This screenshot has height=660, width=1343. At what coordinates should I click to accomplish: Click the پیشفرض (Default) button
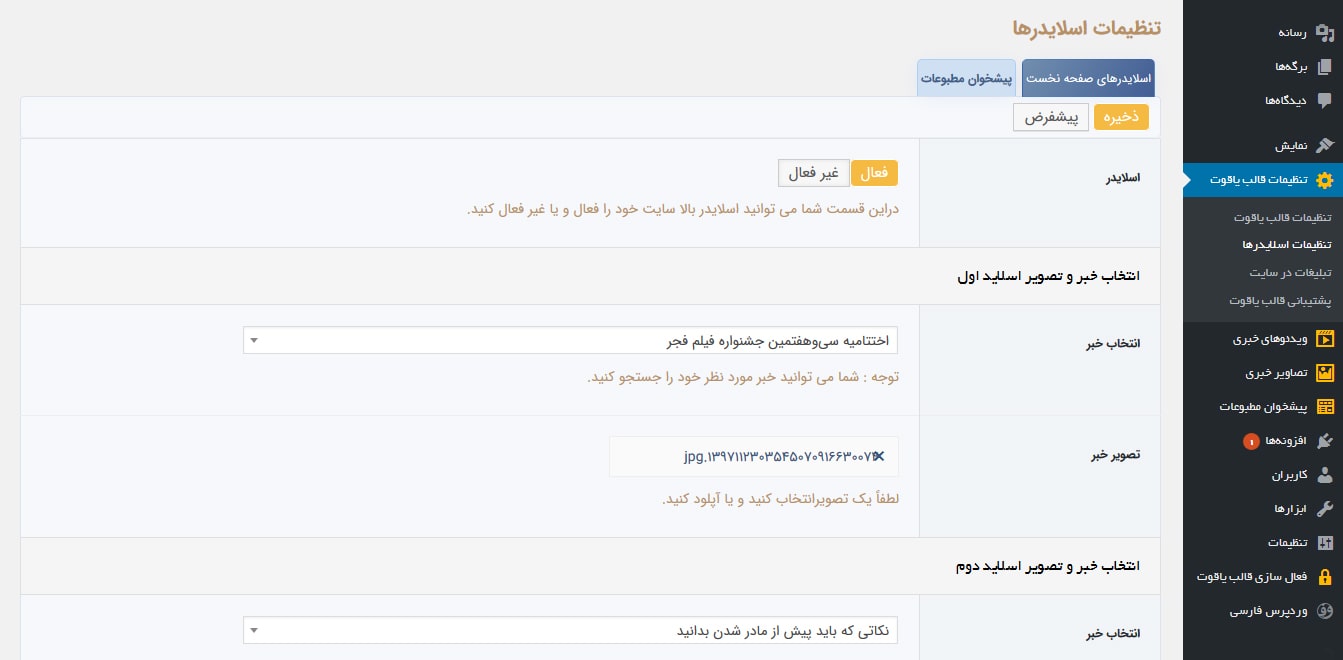(1051, 117)
